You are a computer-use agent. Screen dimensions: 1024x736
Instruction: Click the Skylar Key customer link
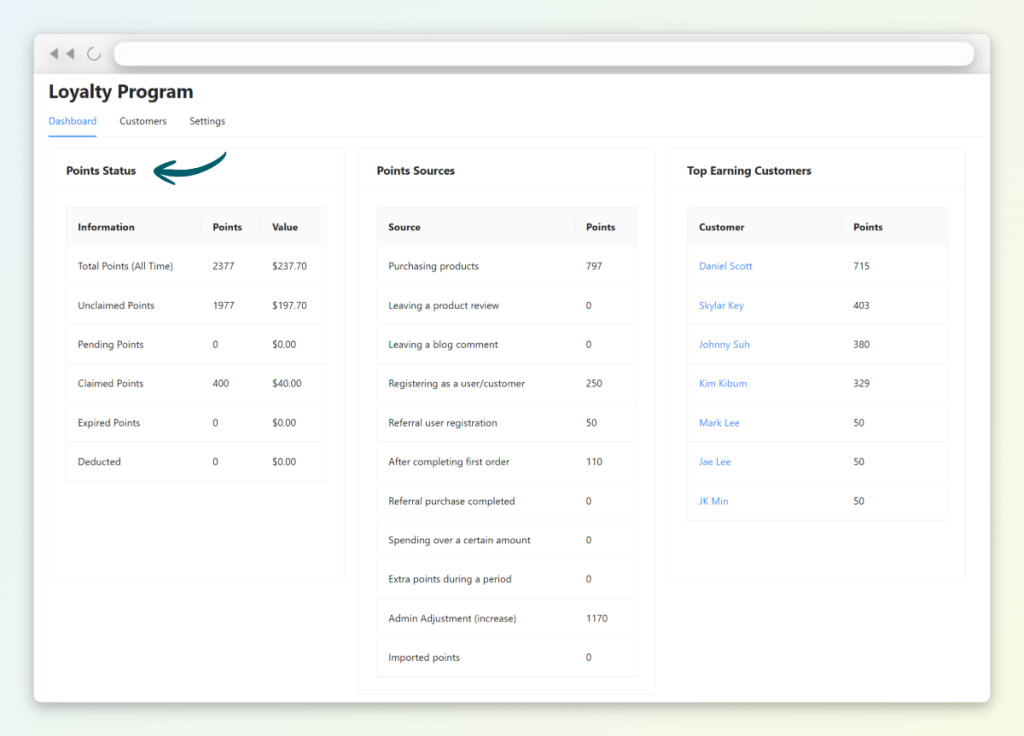(721, 305)
